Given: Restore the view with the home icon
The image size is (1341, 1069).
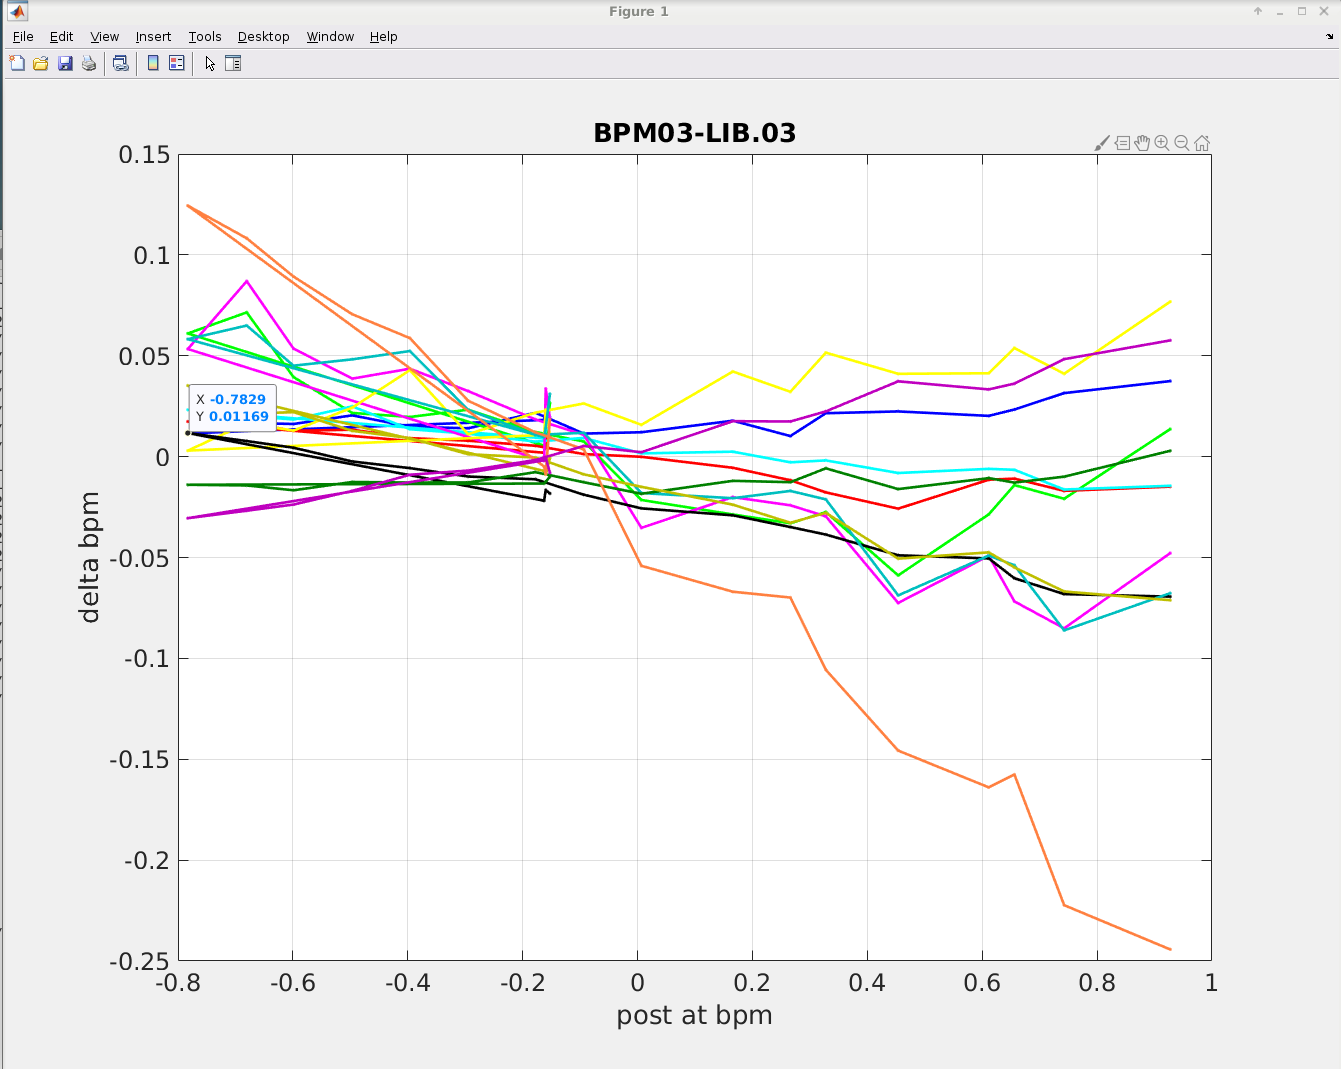Looking at the screenshot, I should (1202, 143).
